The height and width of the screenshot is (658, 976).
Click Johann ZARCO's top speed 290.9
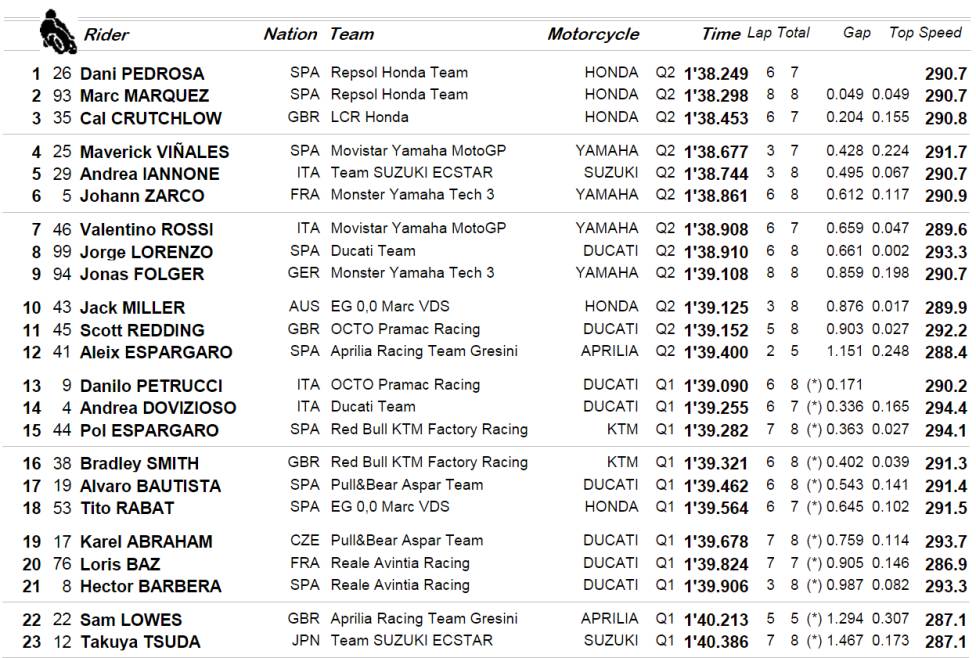[x=946, y=196]
